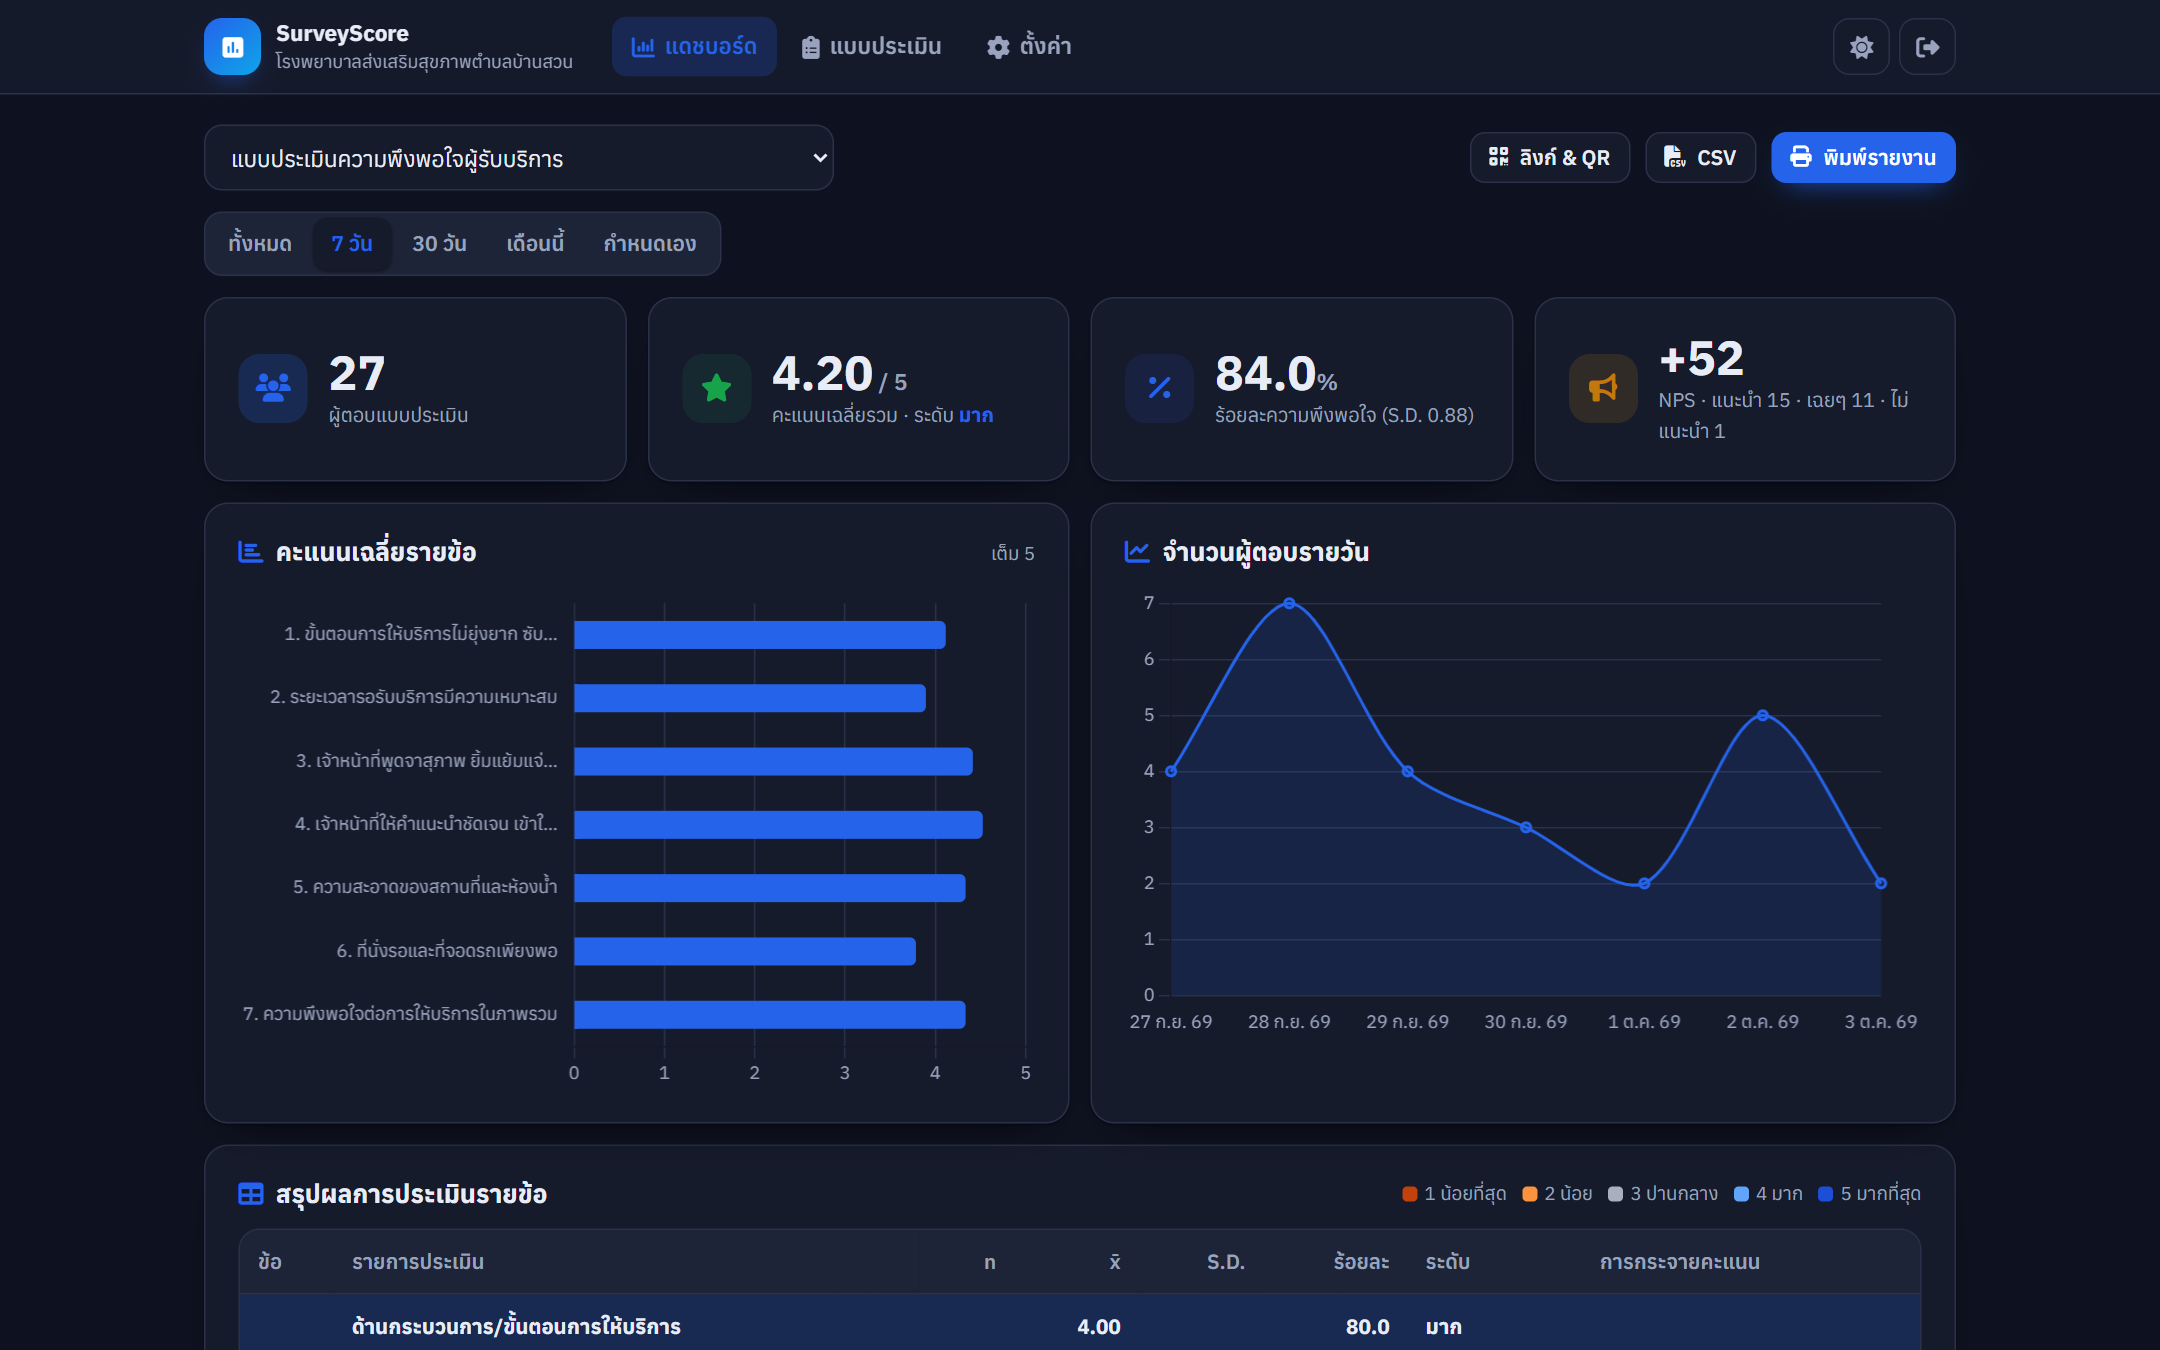Select the ทั้งหมด time range
The height and width of the screenshot is (1350, 2160).
point(260,244)
